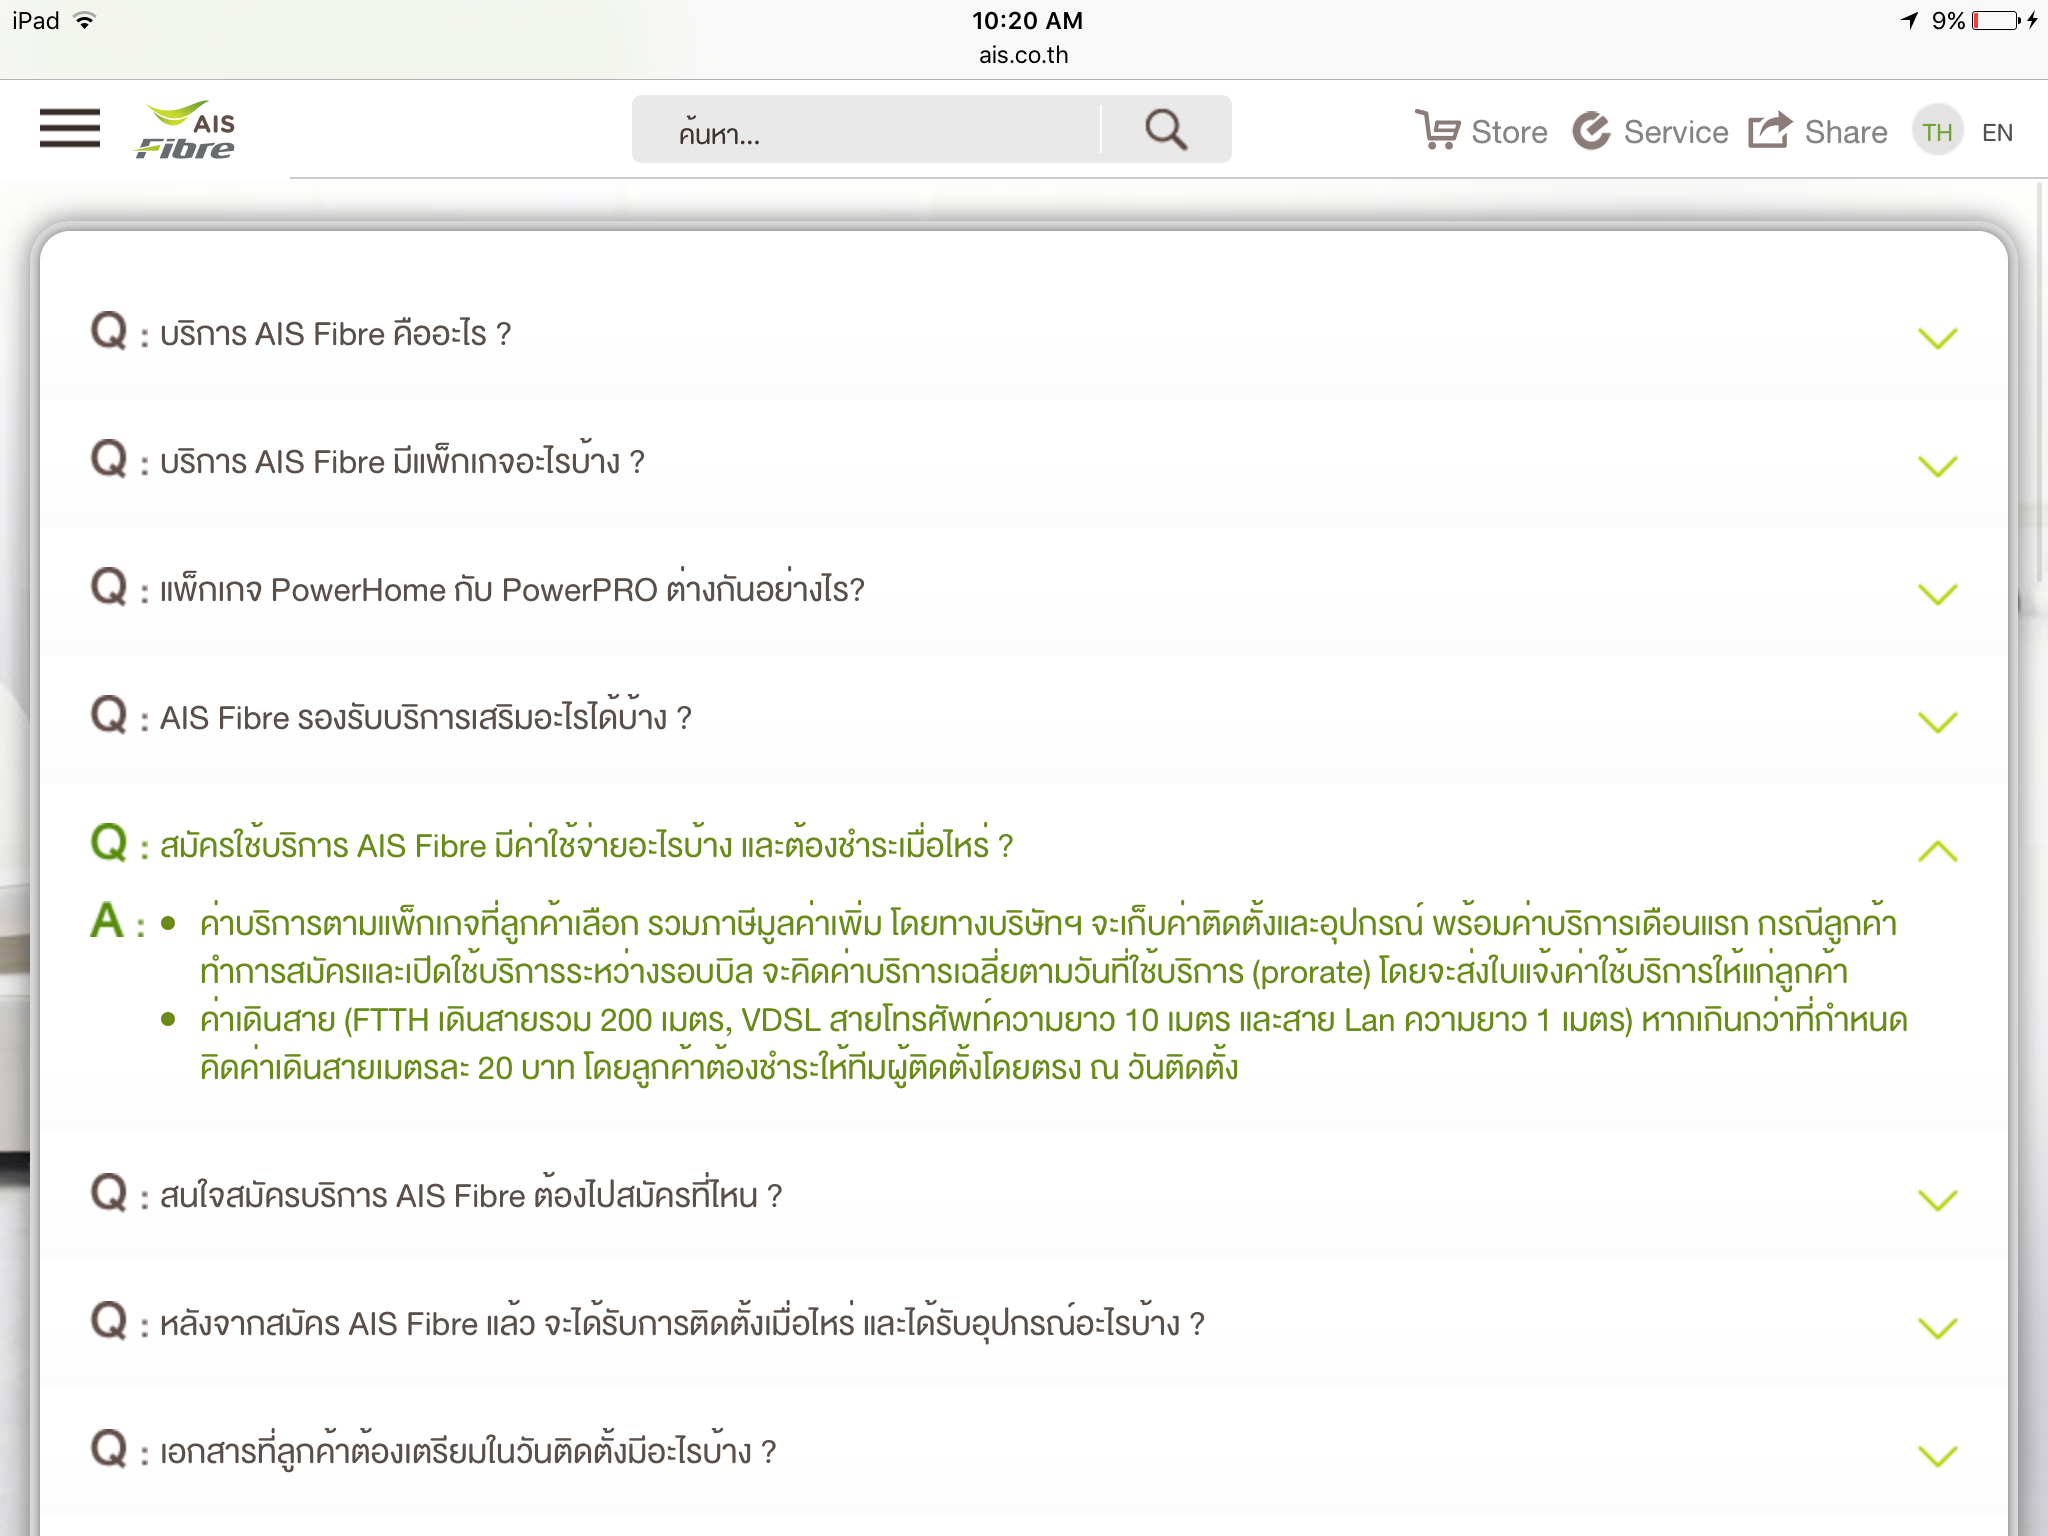Expand chevron for บริการ AIS Fibre คืออะไร
The image size is (2048, 1536).
click(1938, 338)
